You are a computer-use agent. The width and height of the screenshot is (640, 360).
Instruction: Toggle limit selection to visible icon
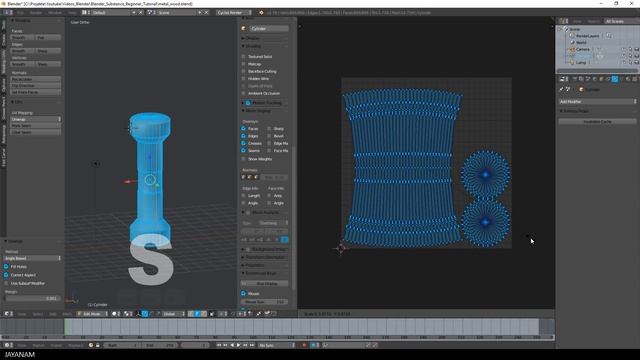212,314
